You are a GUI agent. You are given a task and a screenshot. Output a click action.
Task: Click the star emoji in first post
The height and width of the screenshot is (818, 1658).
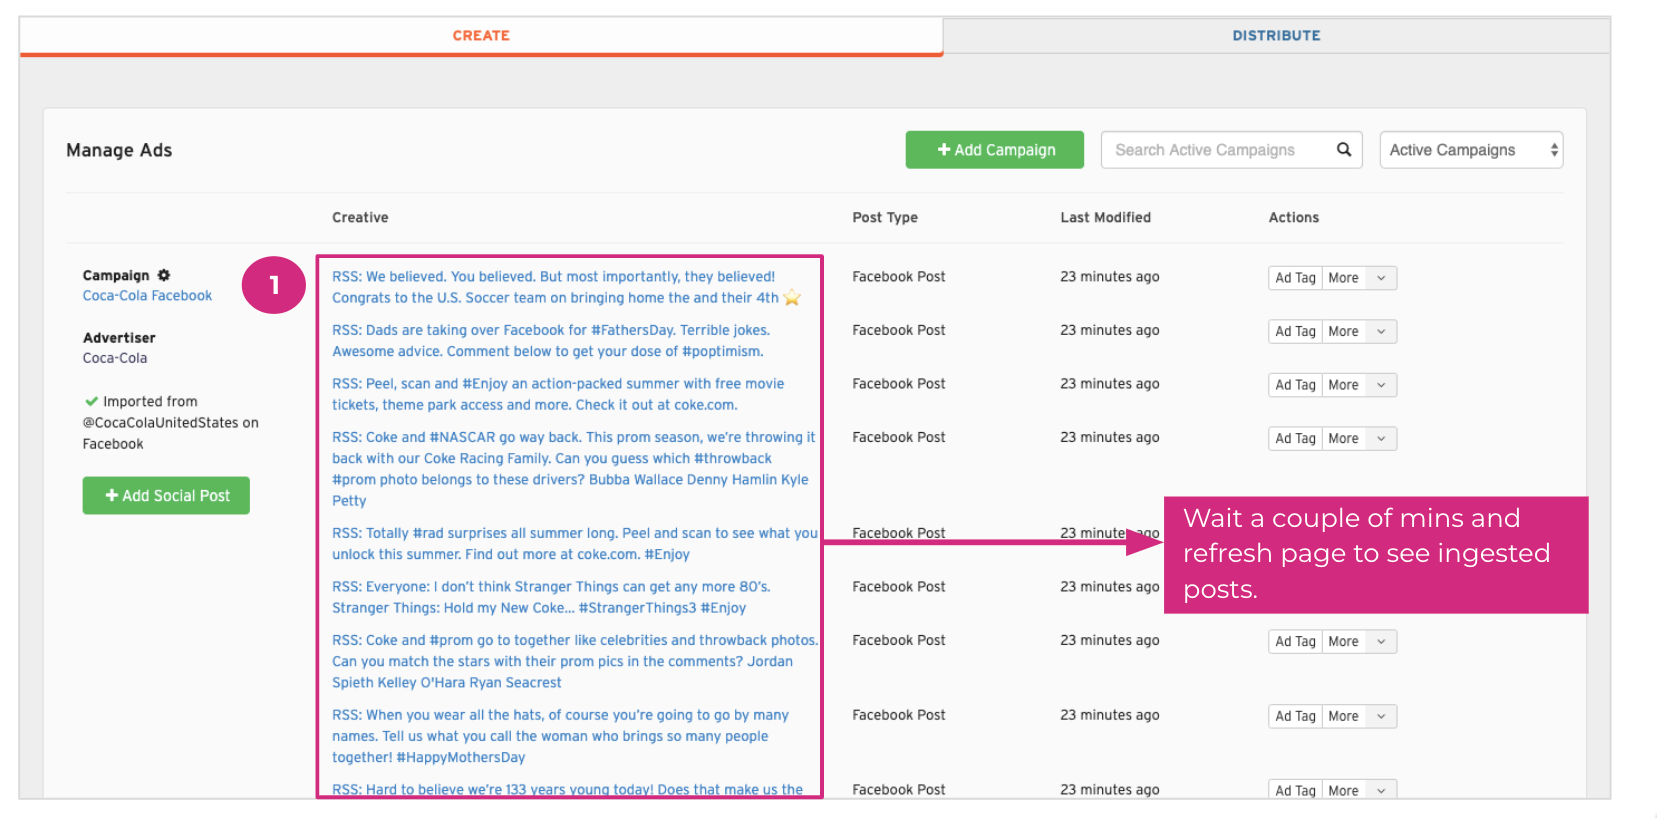792,298
